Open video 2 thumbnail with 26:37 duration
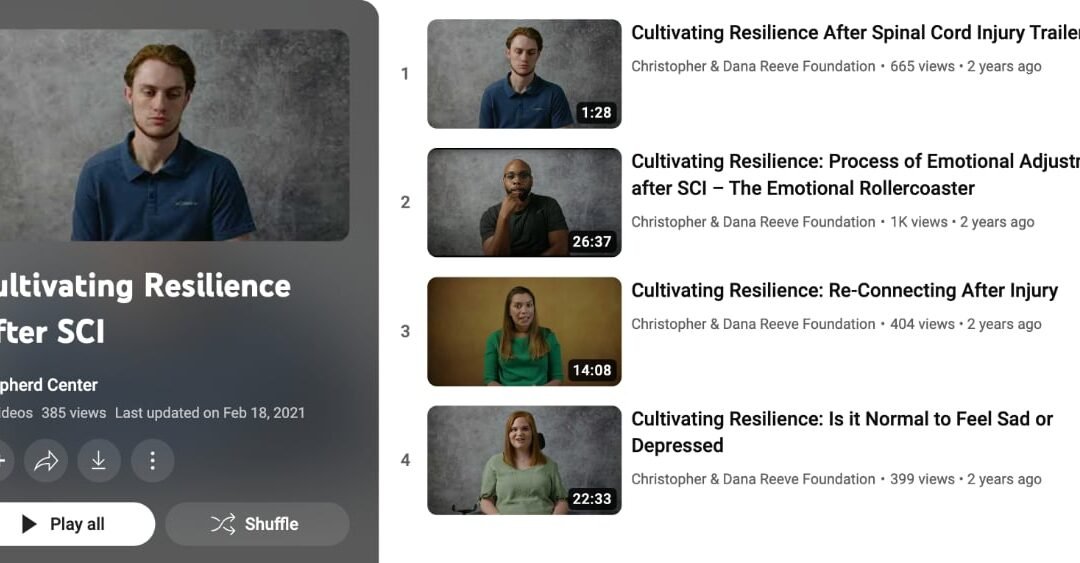The image size is (1080, 563). click(x=524, y=203)
